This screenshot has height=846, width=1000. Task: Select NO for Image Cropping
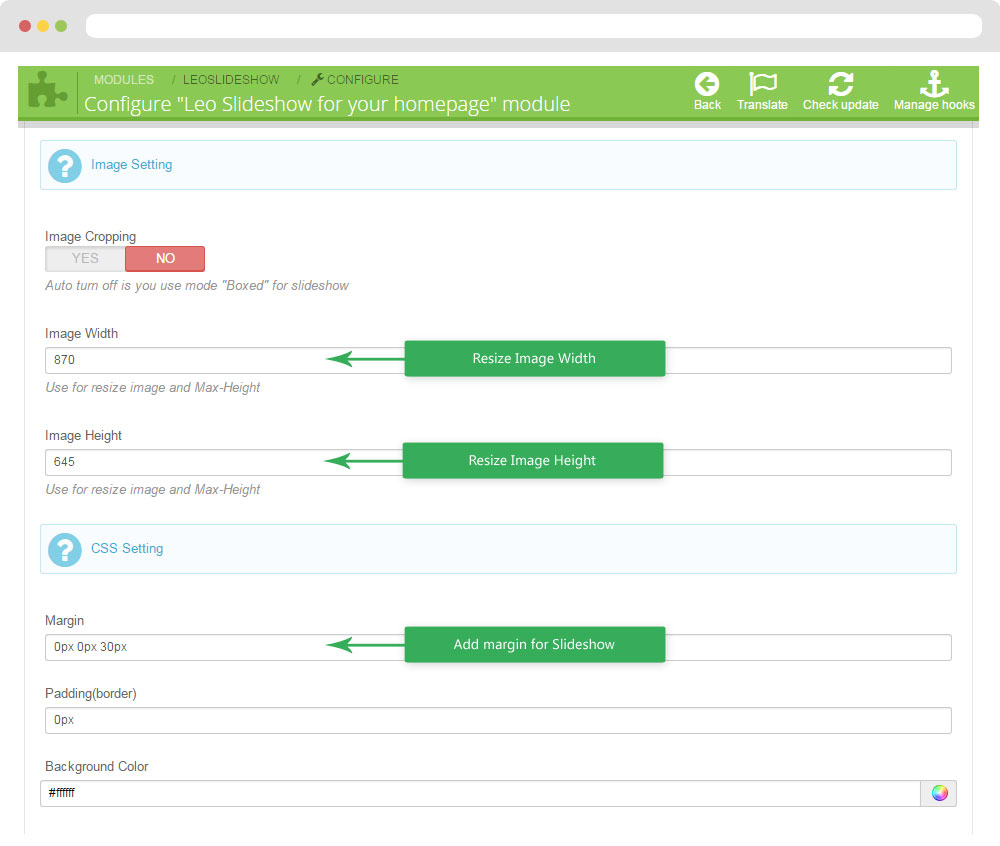[165, 259]
